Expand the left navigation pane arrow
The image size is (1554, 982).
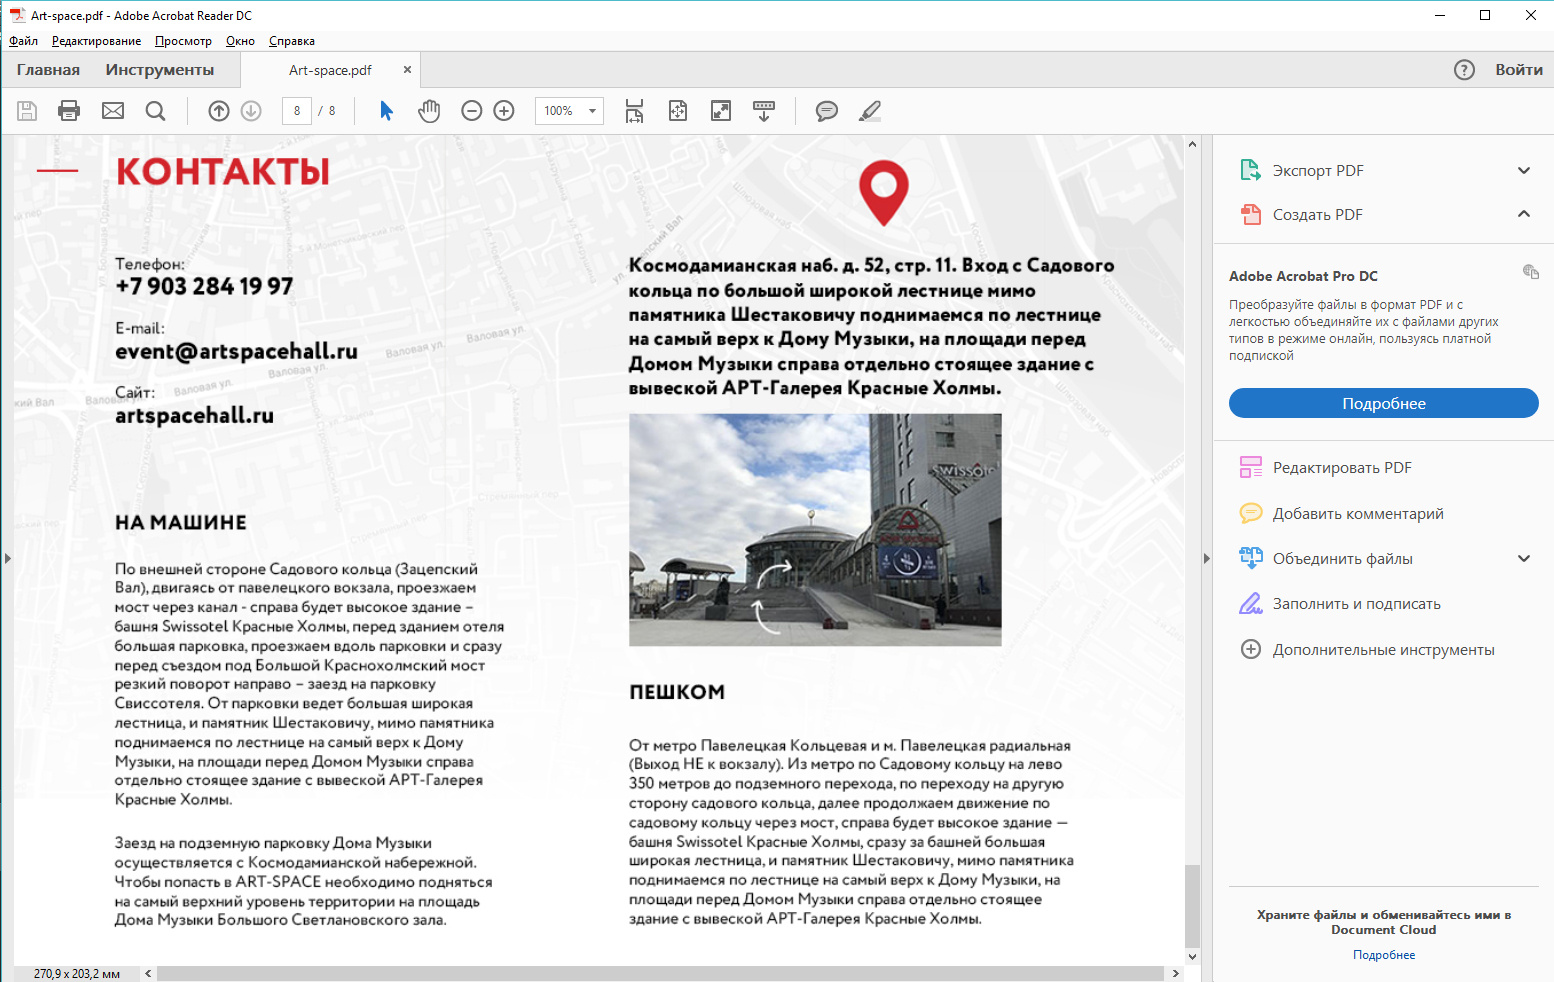(7, 558)
